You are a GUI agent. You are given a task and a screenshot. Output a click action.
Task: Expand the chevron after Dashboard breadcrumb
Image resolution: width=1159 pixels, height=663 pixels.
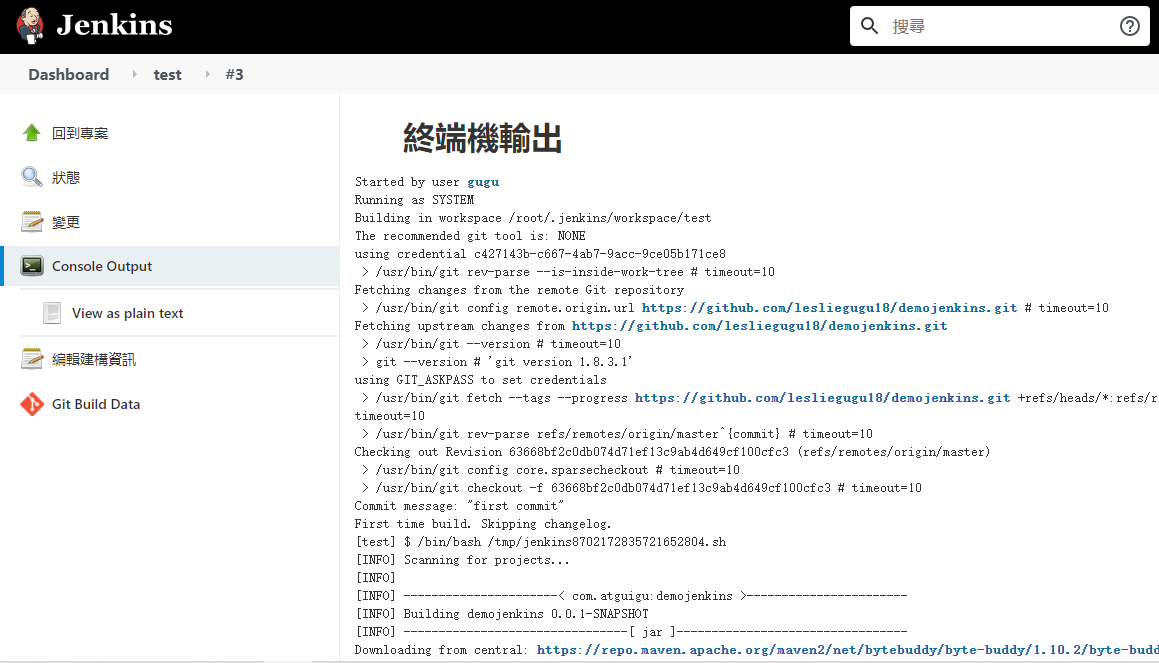click(134, 74)
